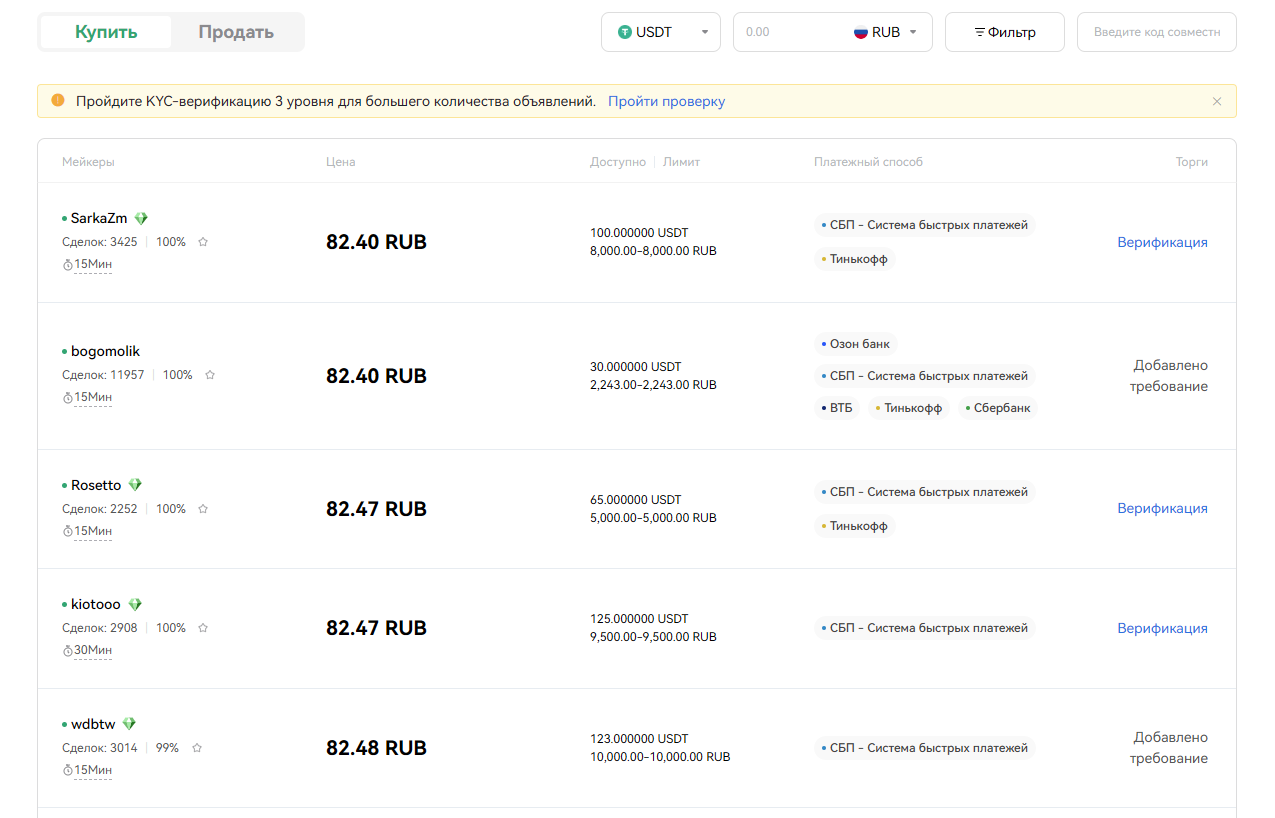
Task: Click the timer icon under kiotooo
Action: click(x=68, y=651)
